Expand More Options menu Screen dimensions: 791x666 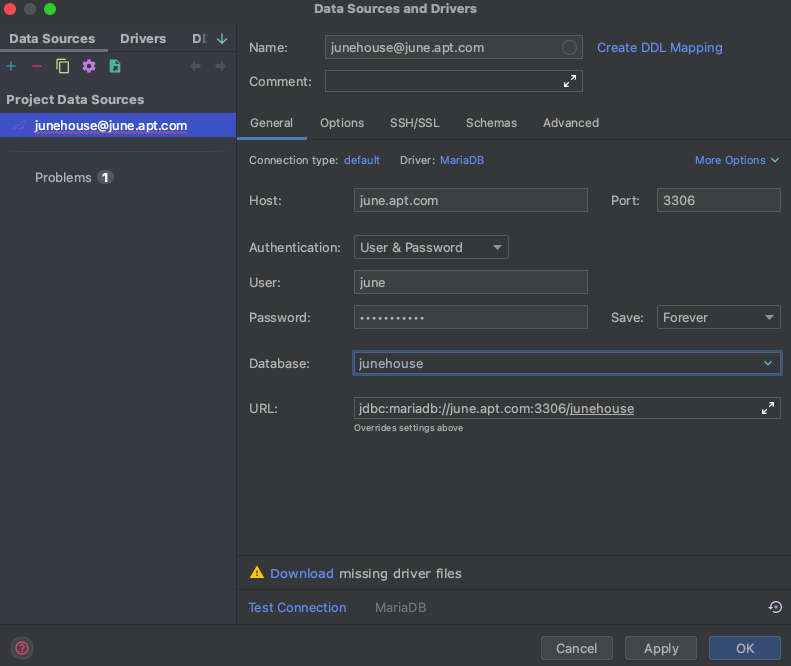click(x=737, y=160)
